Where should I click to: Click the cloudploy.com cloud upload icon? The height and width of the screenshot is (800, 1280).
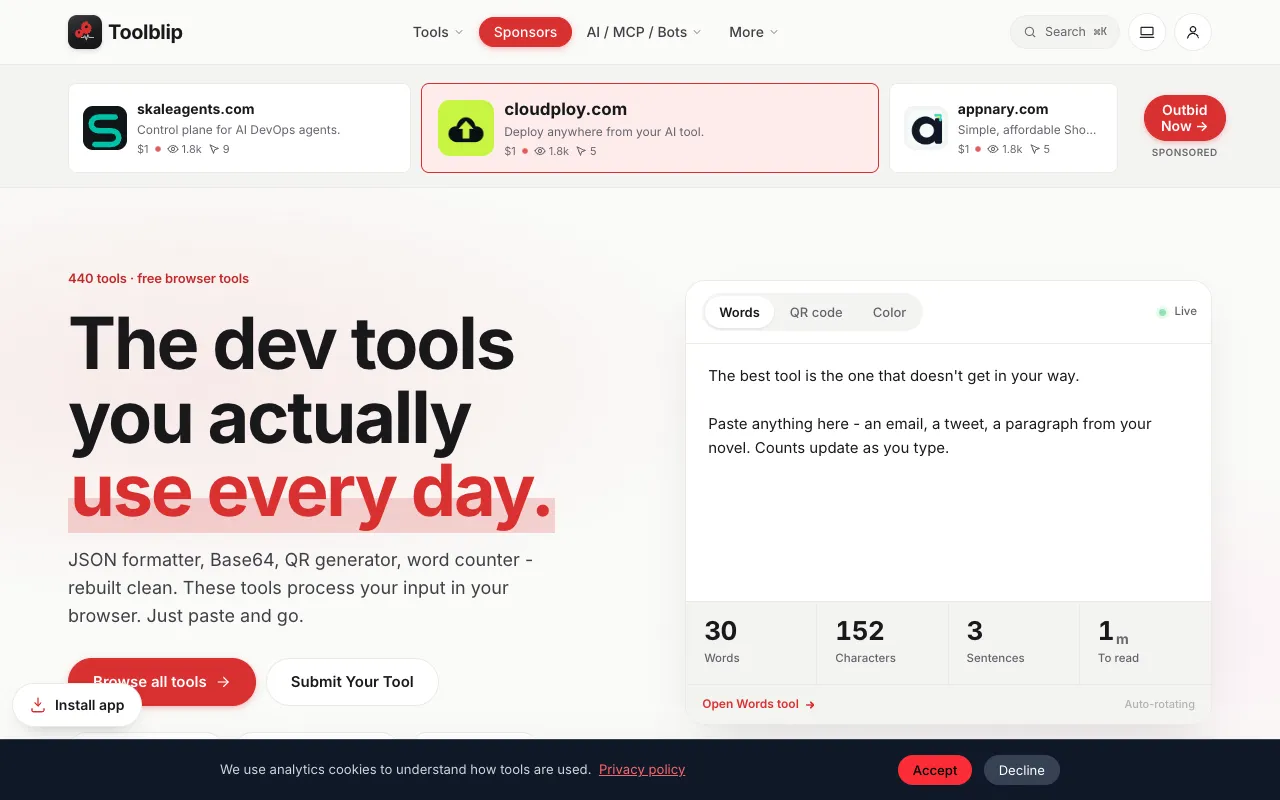[466, 128]
